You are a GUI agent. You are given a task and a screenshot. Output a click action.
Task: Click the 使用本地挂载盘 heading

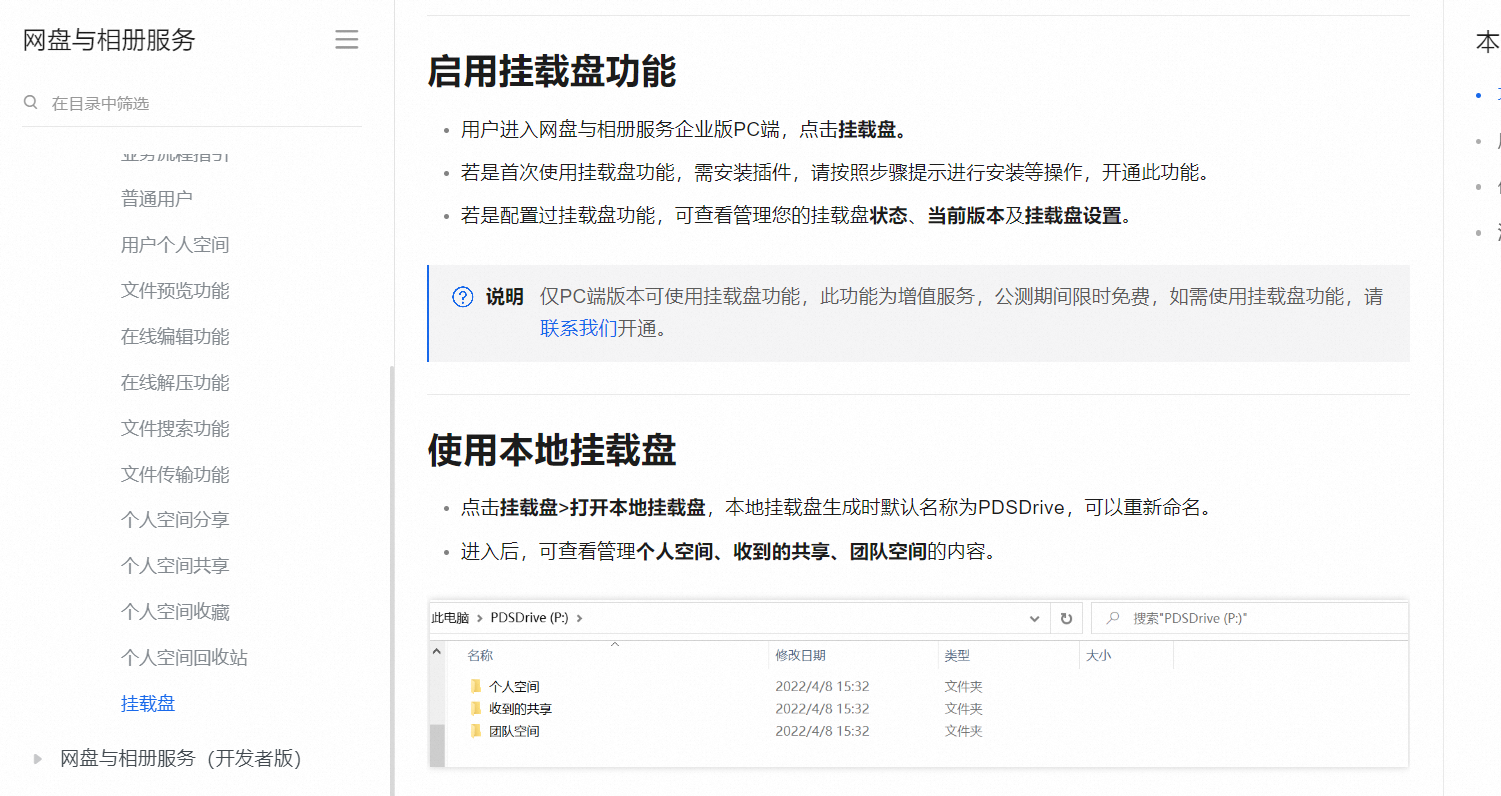click(x=552, y=451)
